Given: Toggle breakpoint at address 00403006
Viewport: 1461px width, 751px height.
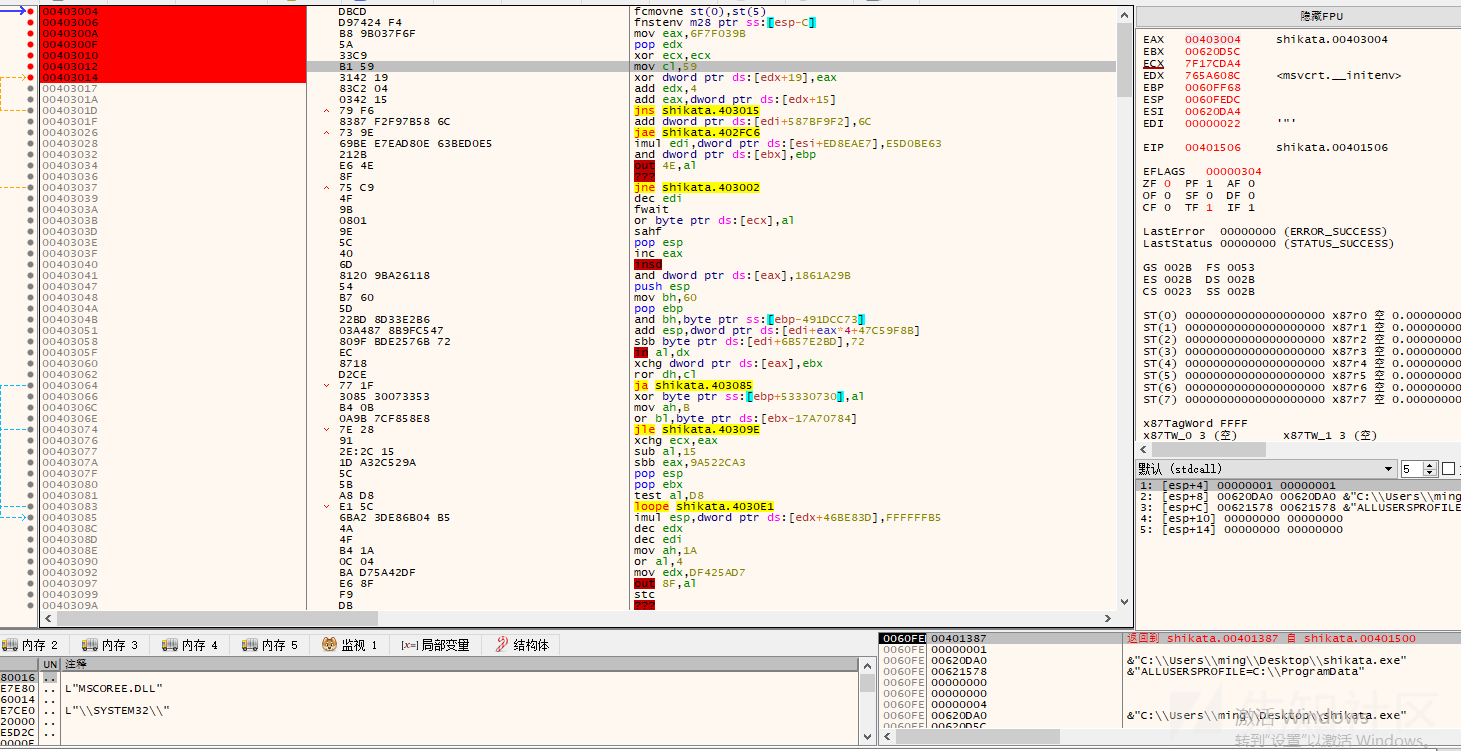Looking at the screenshot, I should (30, 22).
